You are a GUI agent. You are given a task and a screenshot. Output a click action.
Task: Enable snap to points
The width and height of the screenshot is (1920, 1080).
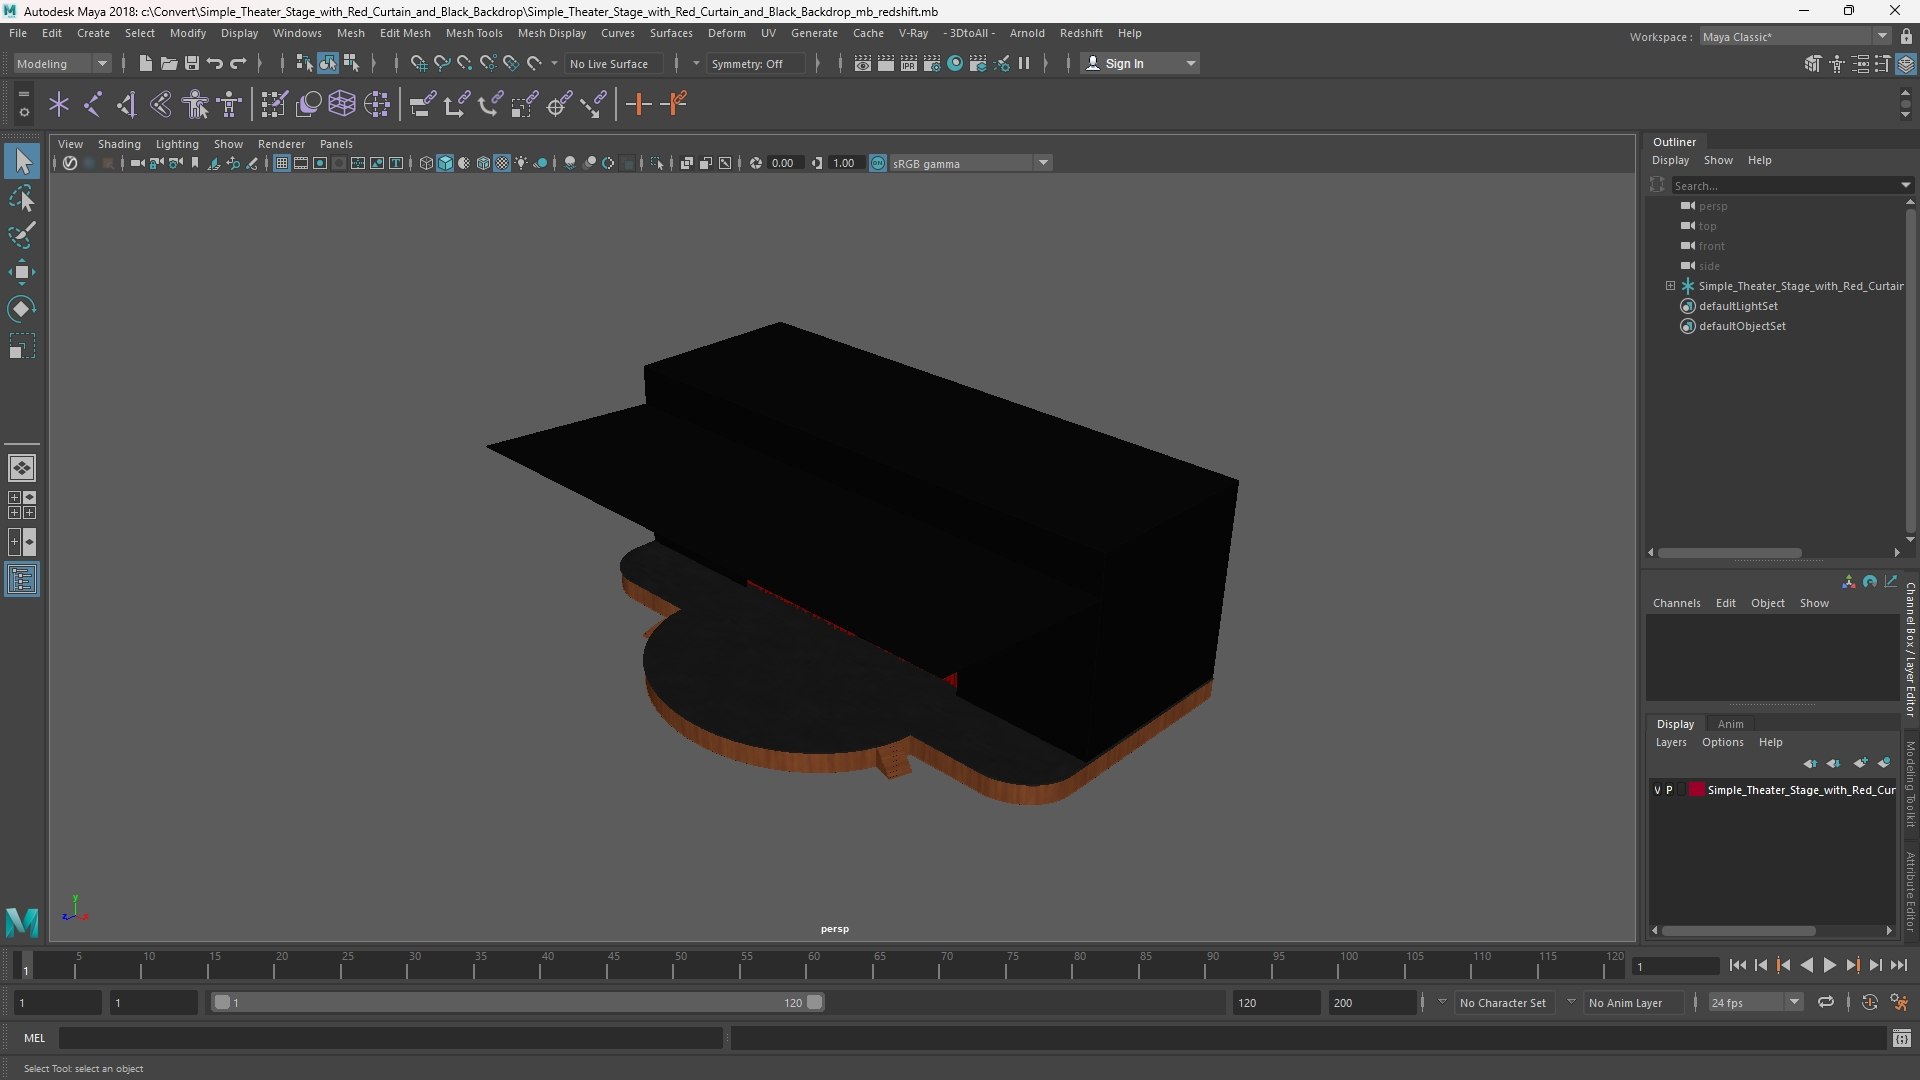[464, 63]
